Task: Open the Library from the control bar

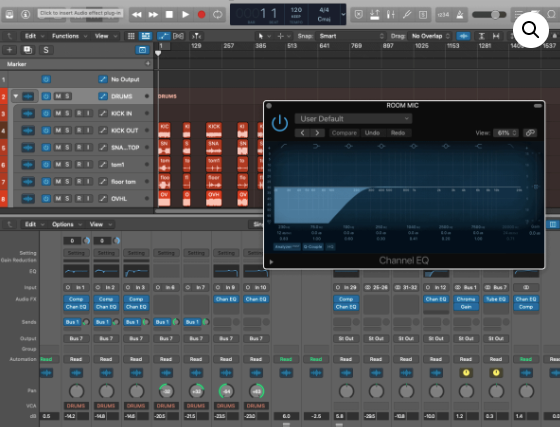Action: click(10, 14)
